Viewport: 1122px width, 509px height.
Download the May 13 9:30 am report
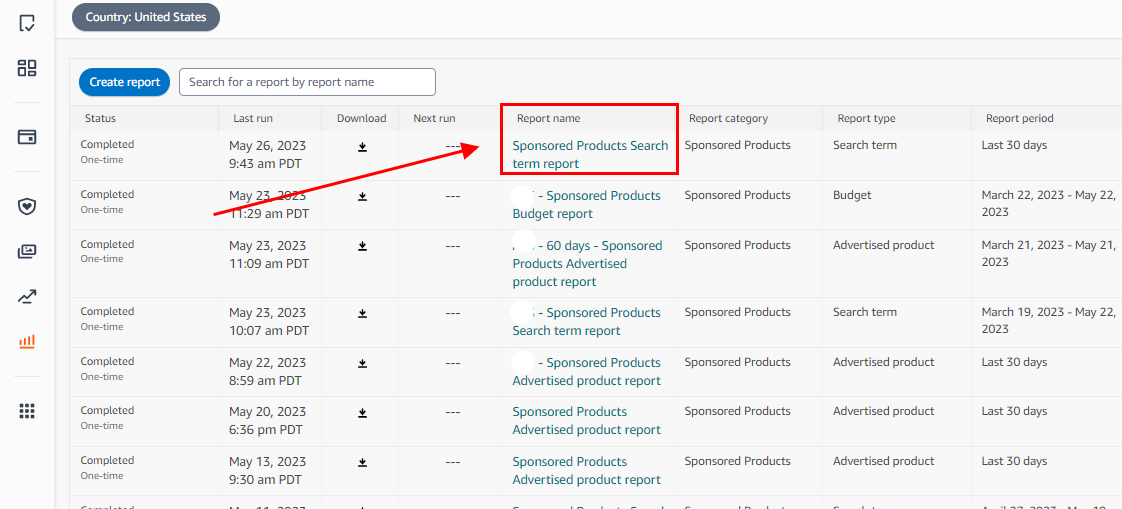coord(362,462)
